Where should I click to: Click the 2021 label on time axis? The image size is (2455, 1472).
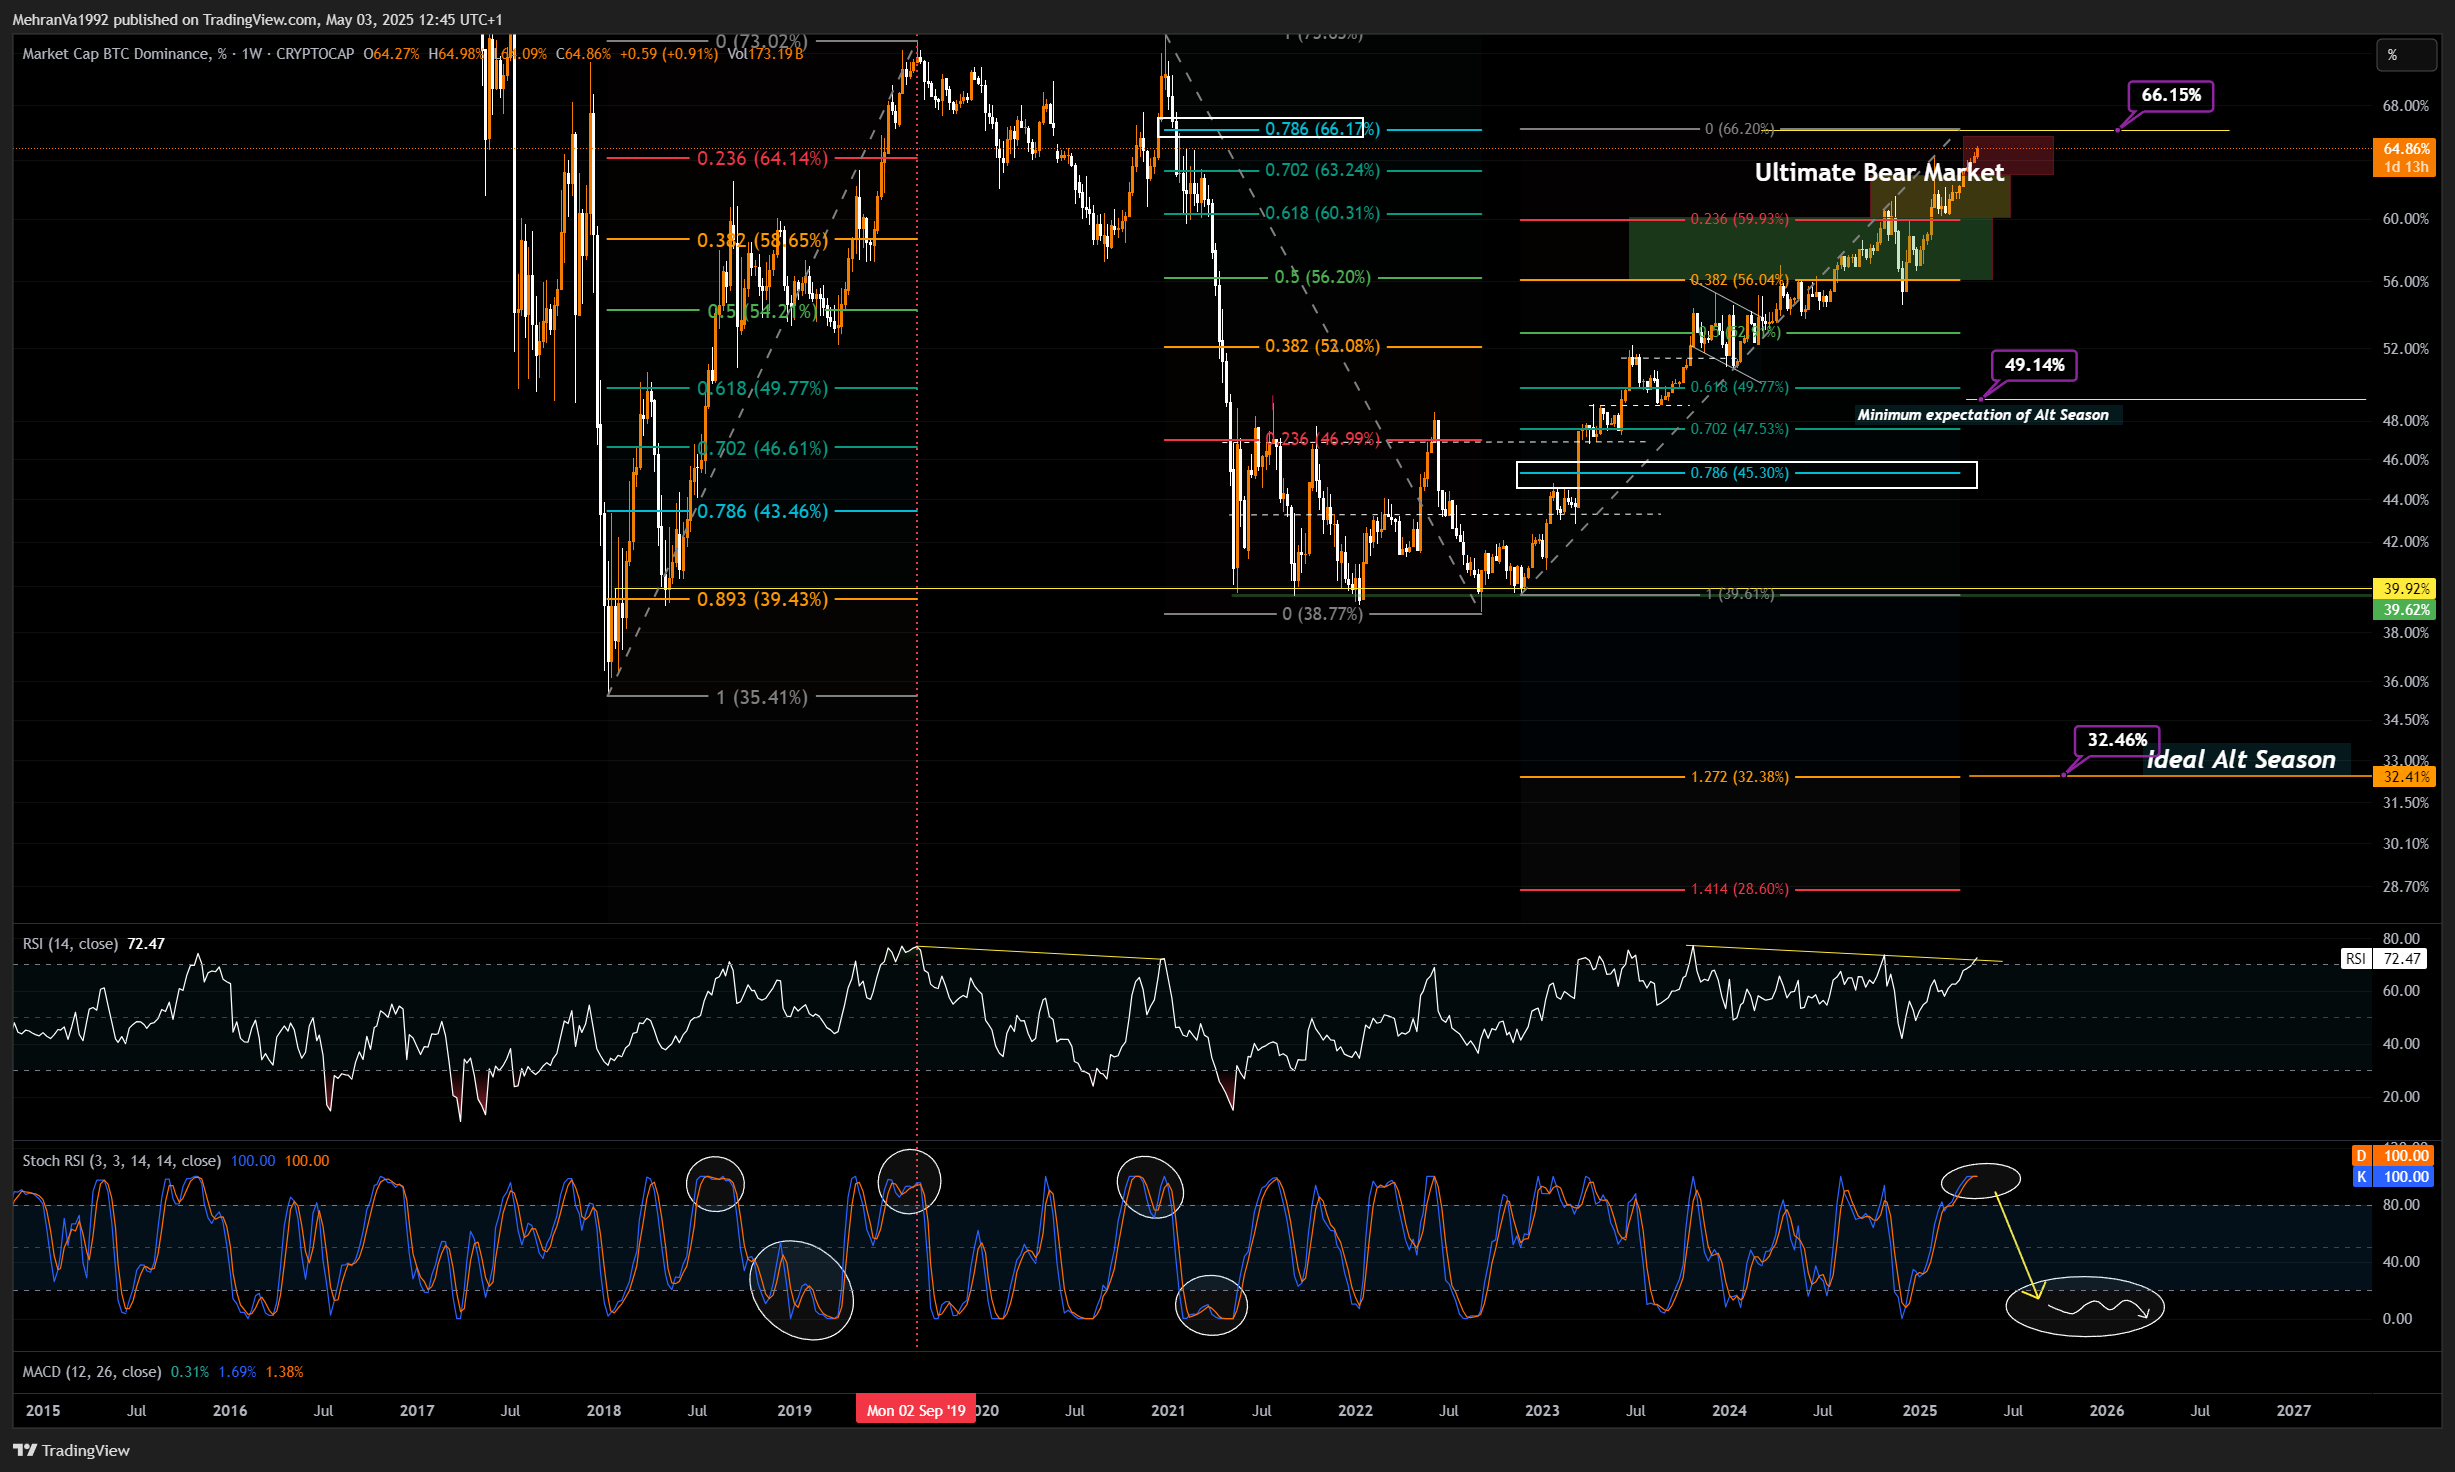(1167, 1411)
